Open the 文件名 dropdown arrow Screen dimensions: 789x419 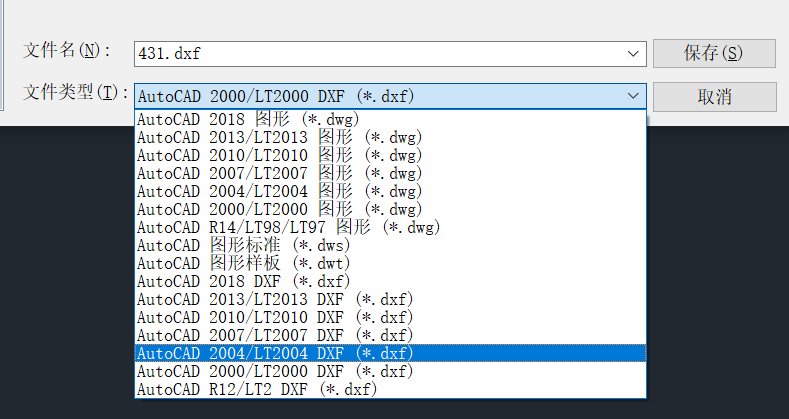click(x=634, y=54)
